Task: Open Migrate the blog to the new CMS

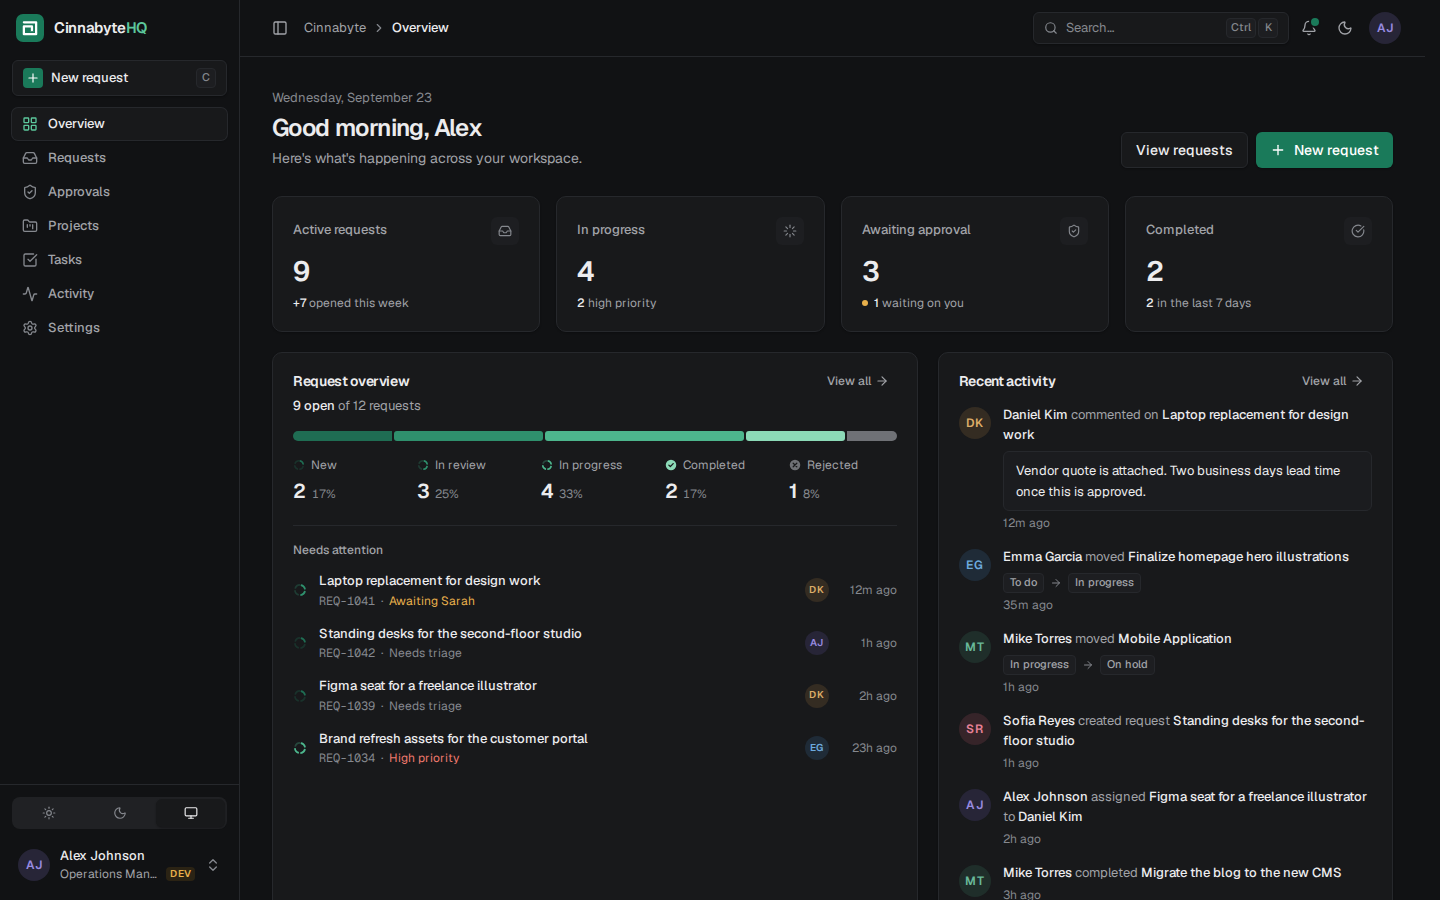Action: (1241, 873)
